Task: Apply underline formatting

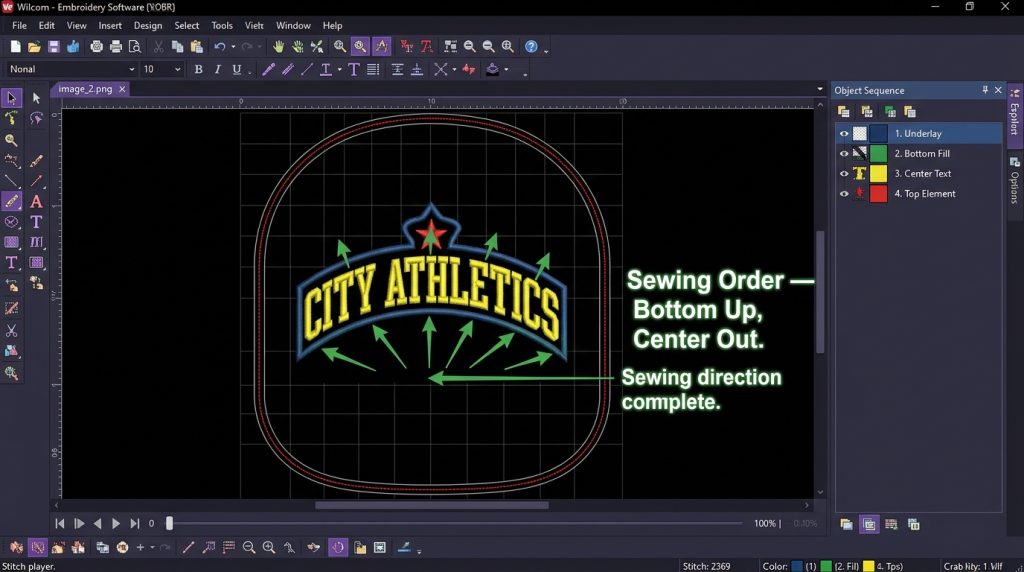Action: click(x=236, y=69)
